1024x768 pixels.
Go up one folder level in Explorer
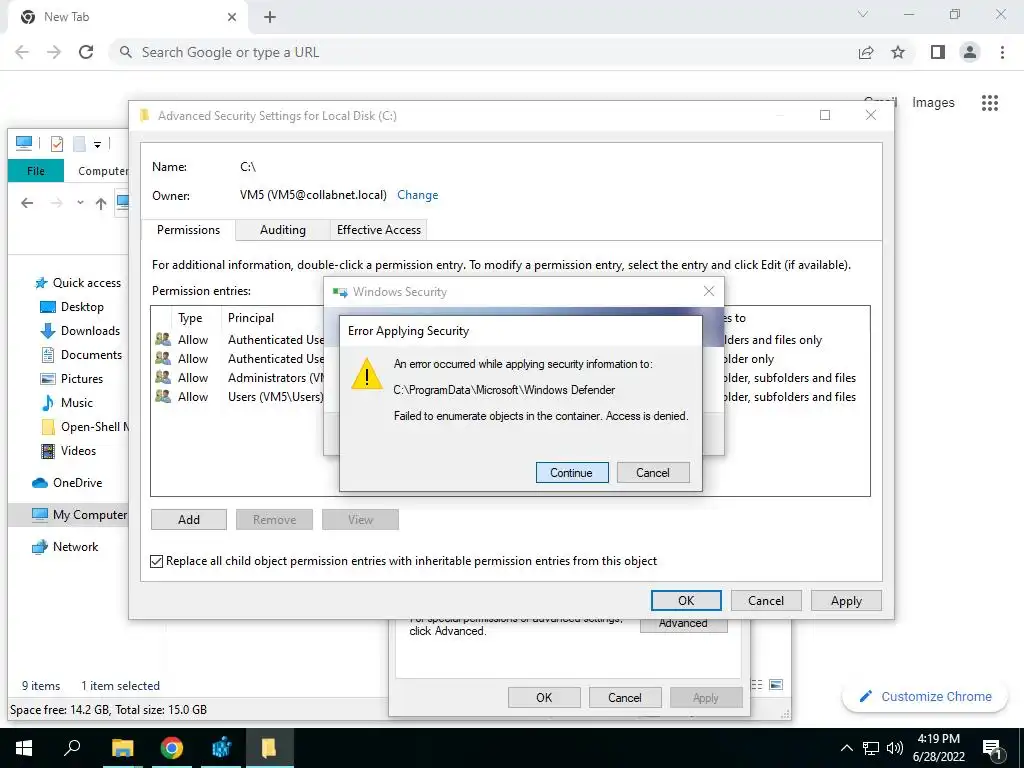click(101, 203)
